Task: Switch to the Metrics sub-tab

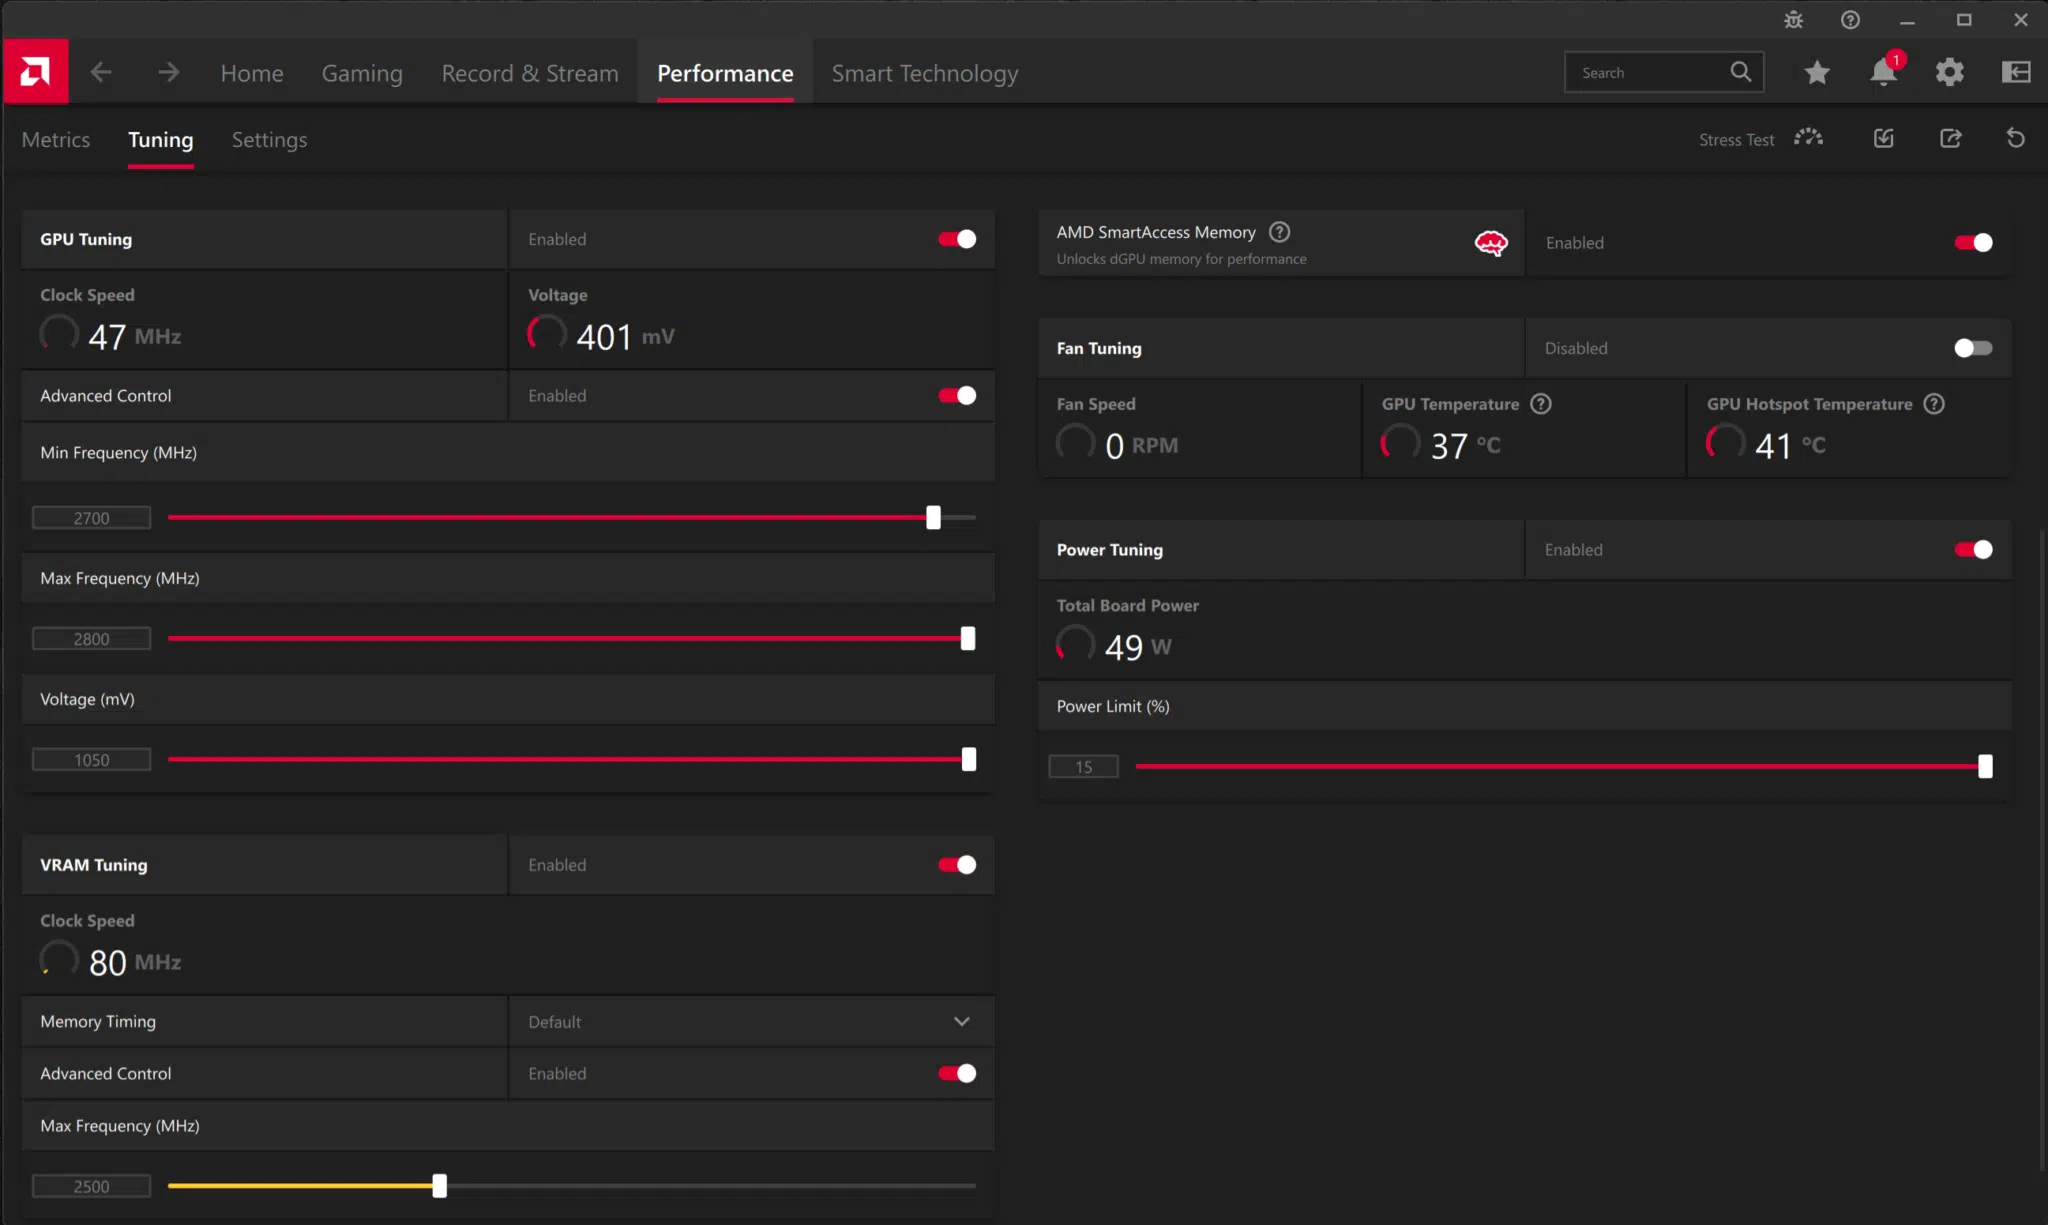Action: [x=56, y=140]
